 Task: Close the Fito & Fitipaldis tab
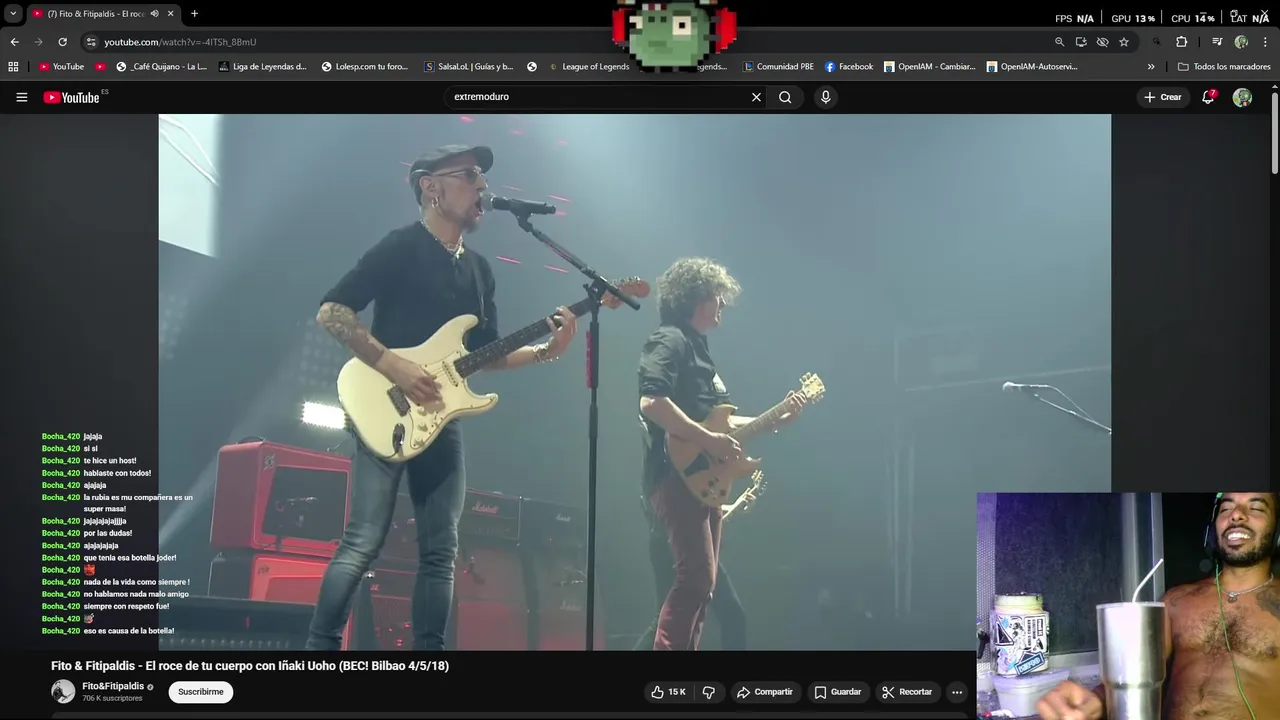[x=170, y=14]
